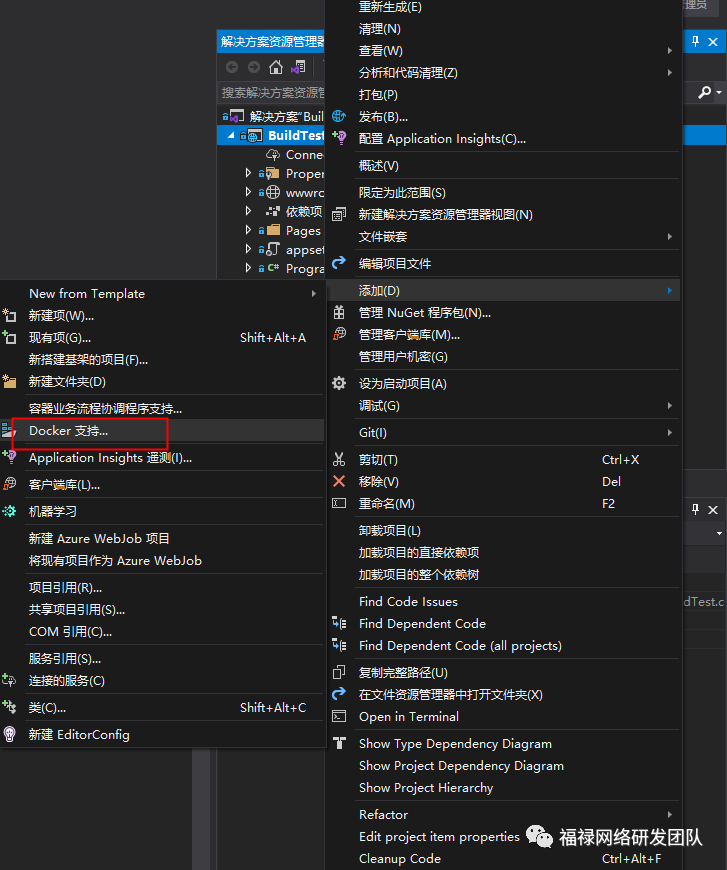The width and height of the screenshot is (727, 870).
Task: Open the Git(I) submenu
Action: [x=503, y=433]
